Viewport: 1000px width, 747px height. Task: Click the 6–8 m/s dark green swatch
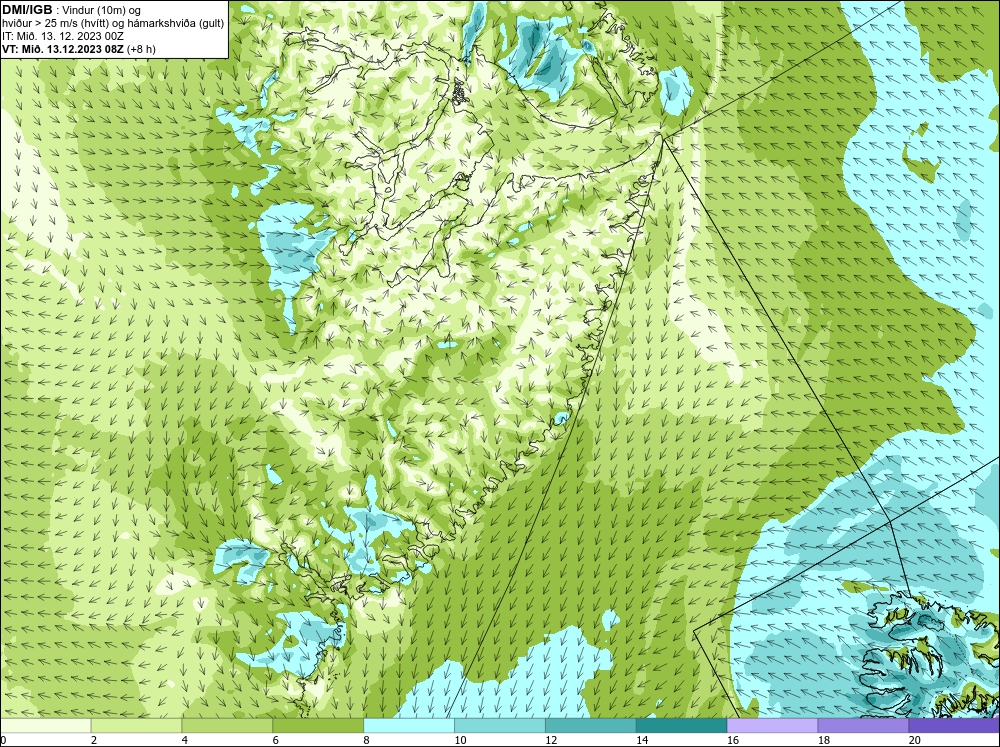coord(318,726)
